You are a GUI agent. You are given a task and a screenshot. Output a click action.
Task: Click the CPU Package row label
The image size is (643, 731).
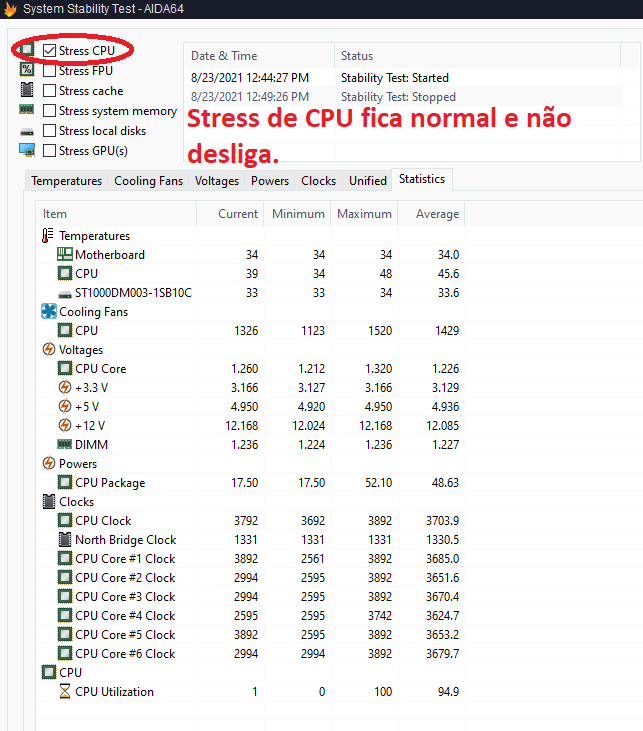pyautogui.click(x=110, y=483)
